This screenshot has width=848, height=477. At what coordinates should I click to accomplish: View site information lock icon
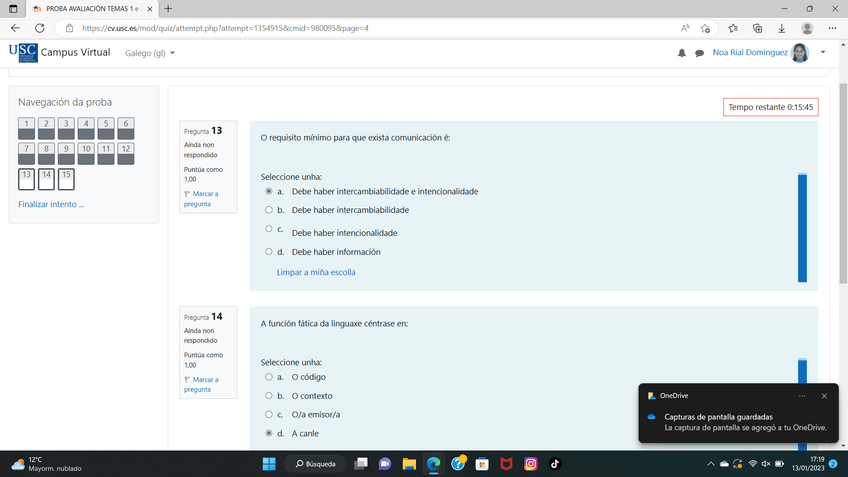coord(69,28)
